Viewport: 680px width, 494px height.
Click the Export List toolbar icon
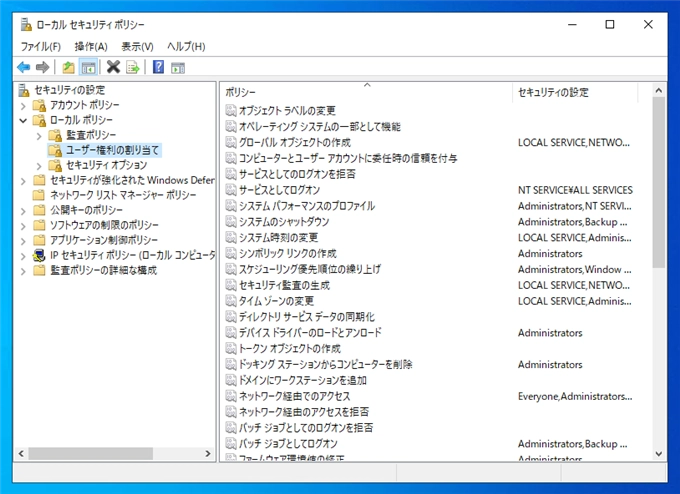click(x=133, y=67)
